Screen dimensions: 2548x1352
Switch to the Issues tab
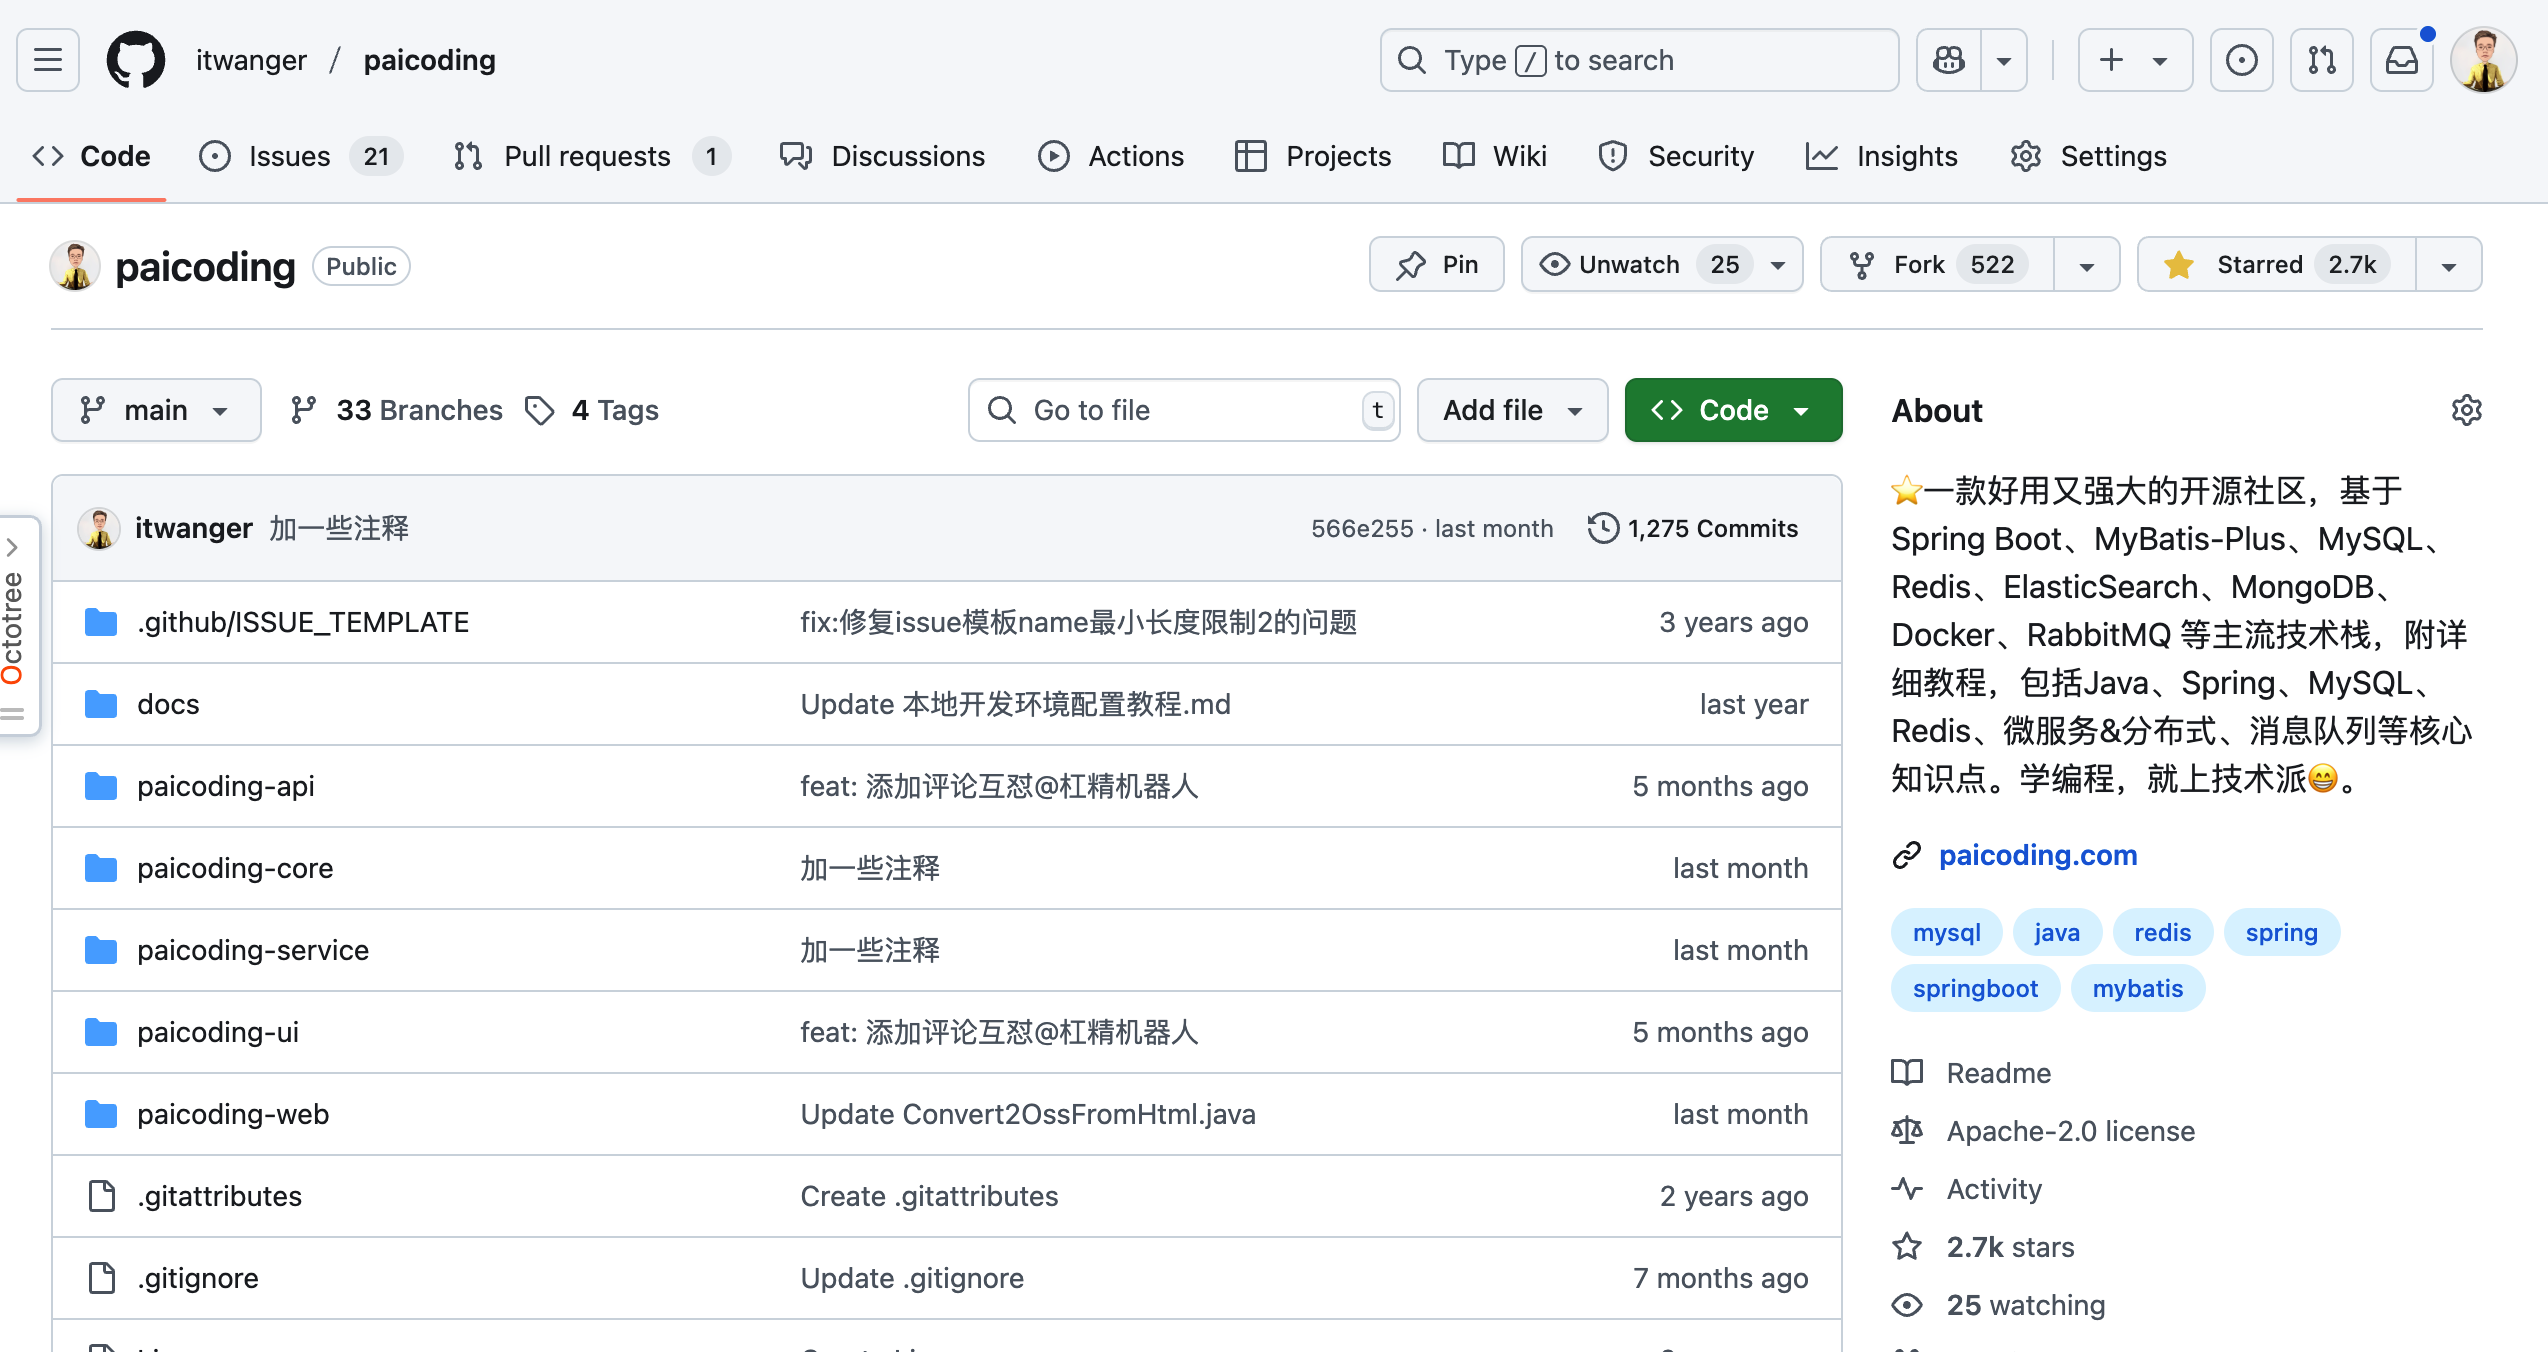tap(289, 156)
